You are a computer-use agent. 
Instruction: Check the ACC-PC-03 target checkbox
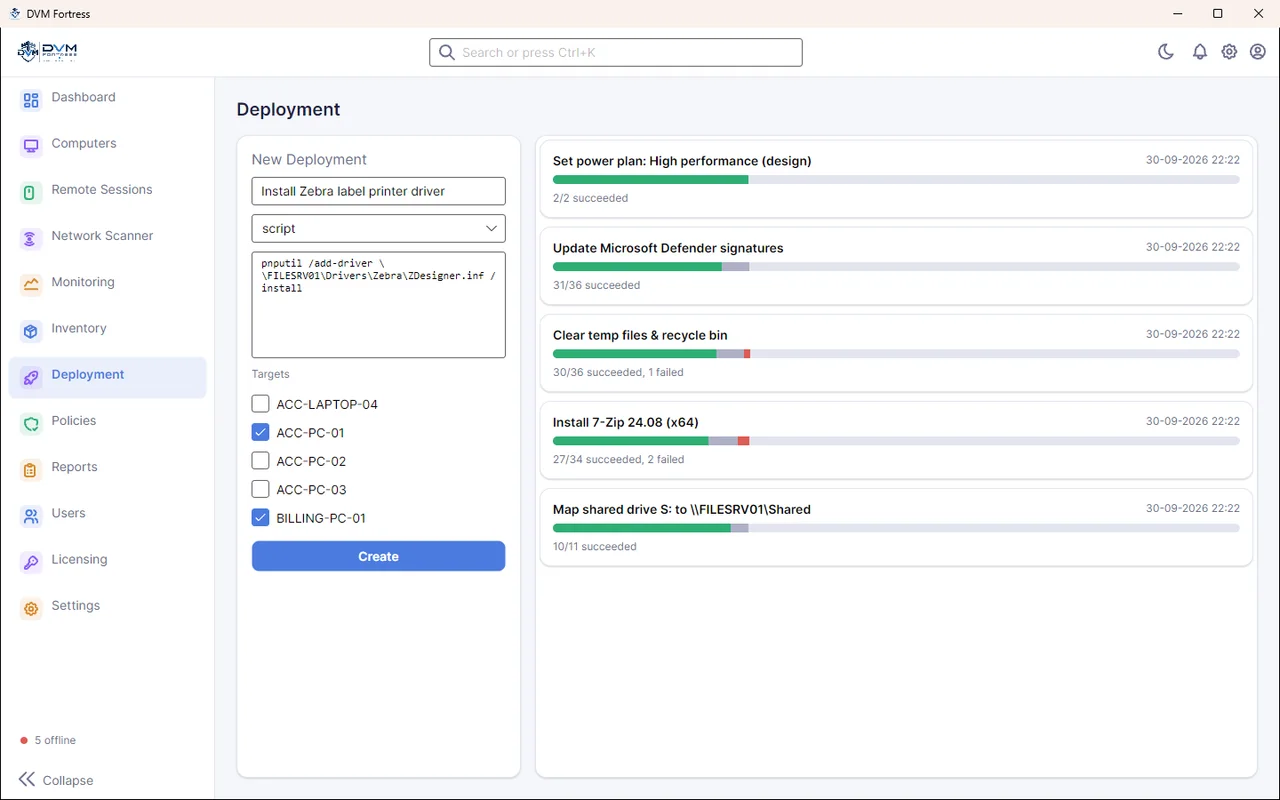point(260,489)
